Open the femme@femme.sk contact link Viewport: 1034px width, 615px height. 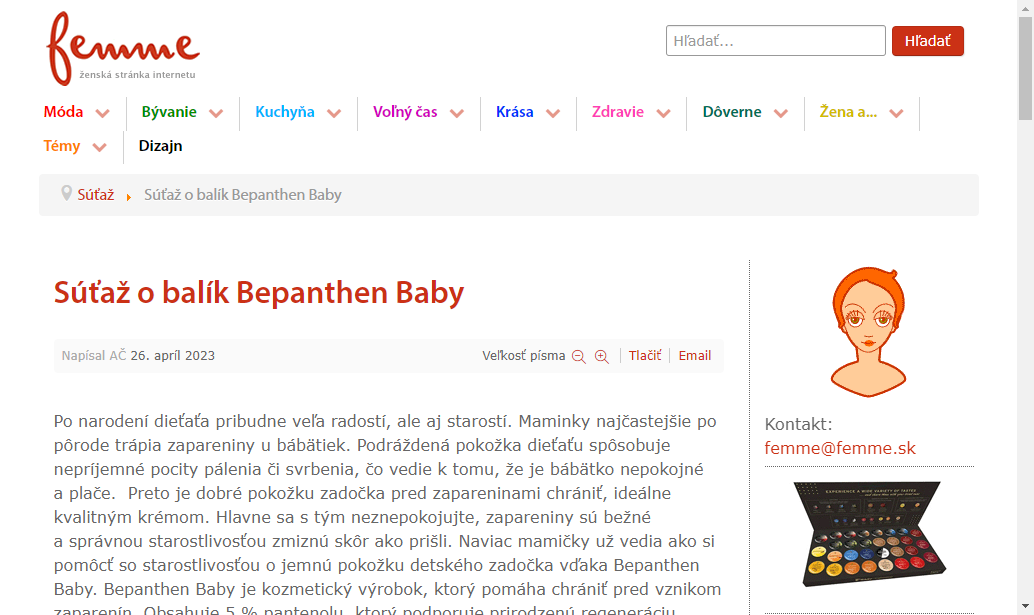[840, 448]
